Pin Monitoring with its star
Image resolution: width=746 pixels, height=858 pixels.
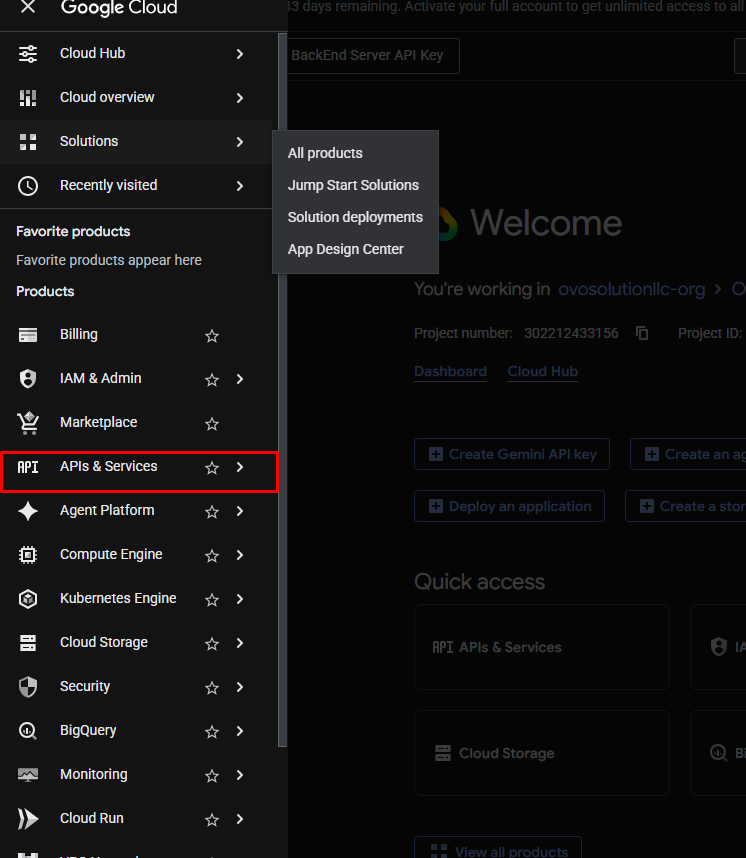pyautogui.click(x=212, y=776)
